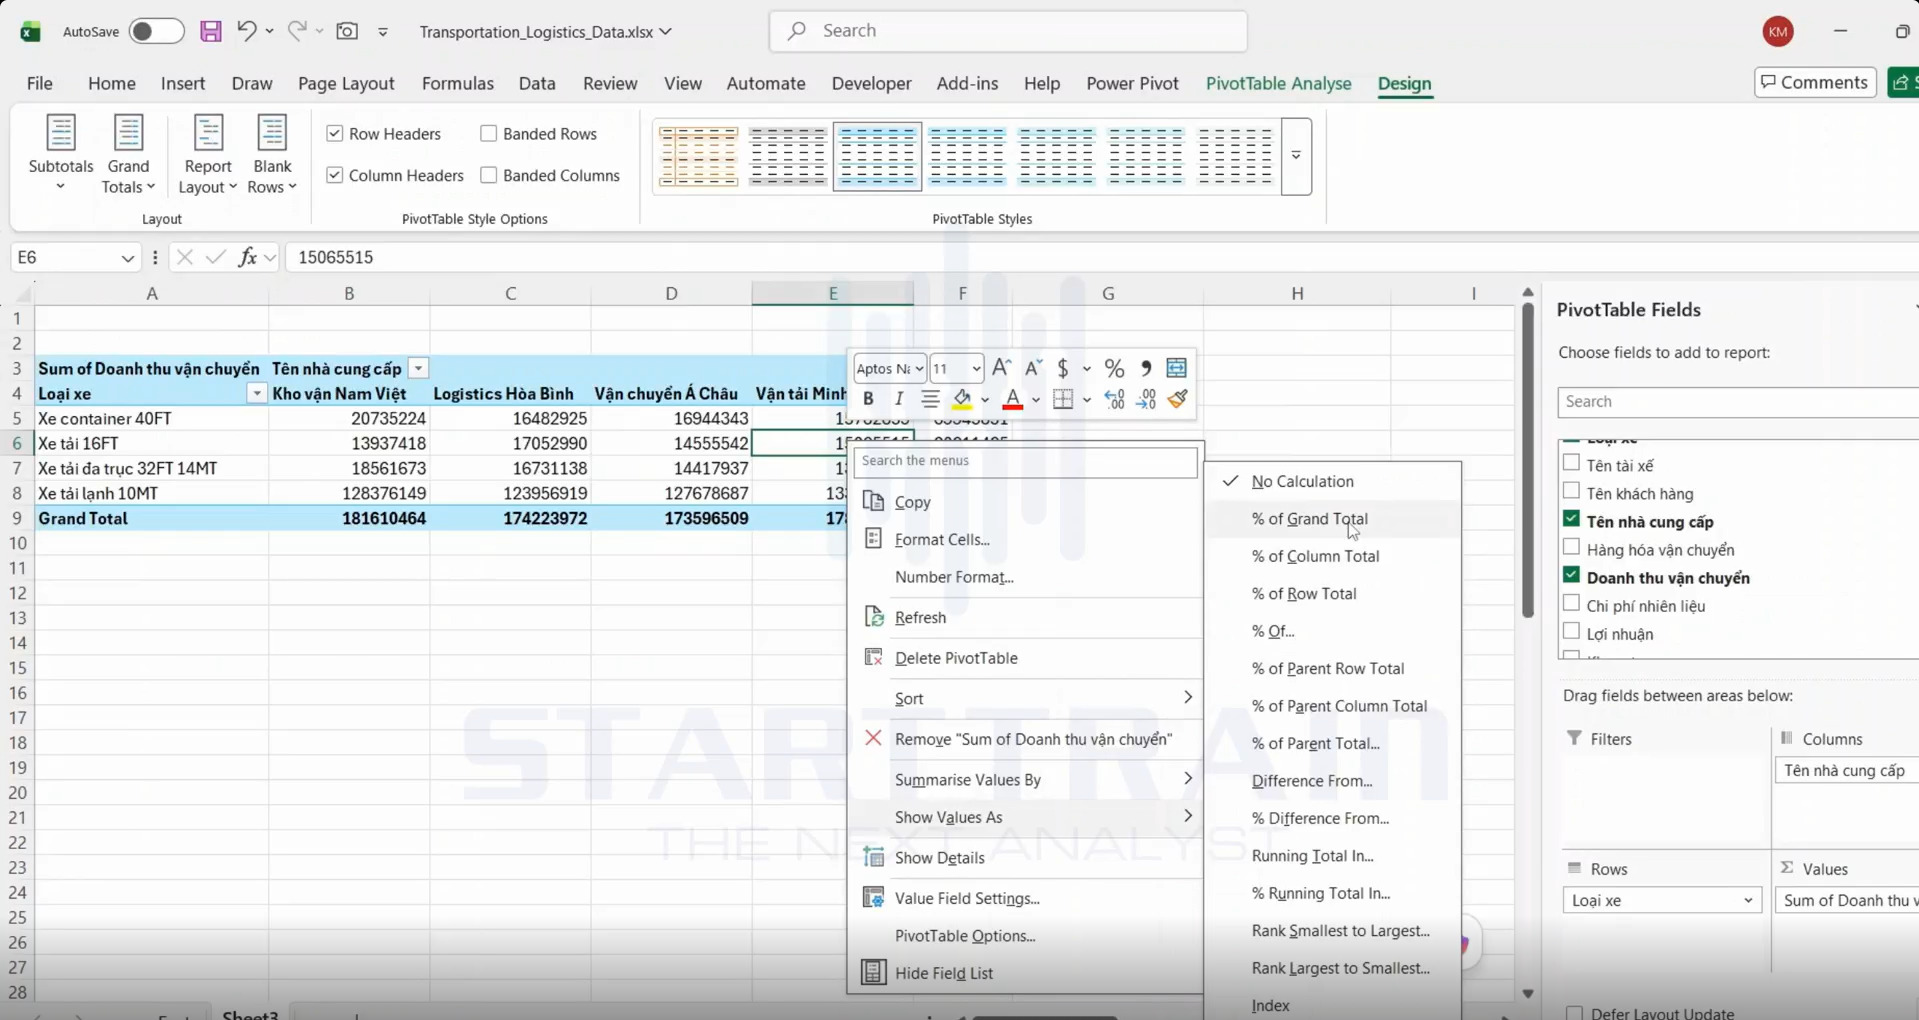Open the font size dropdown in mini toolbar
1919x1020 pixels.
click(x=976, y=369)
